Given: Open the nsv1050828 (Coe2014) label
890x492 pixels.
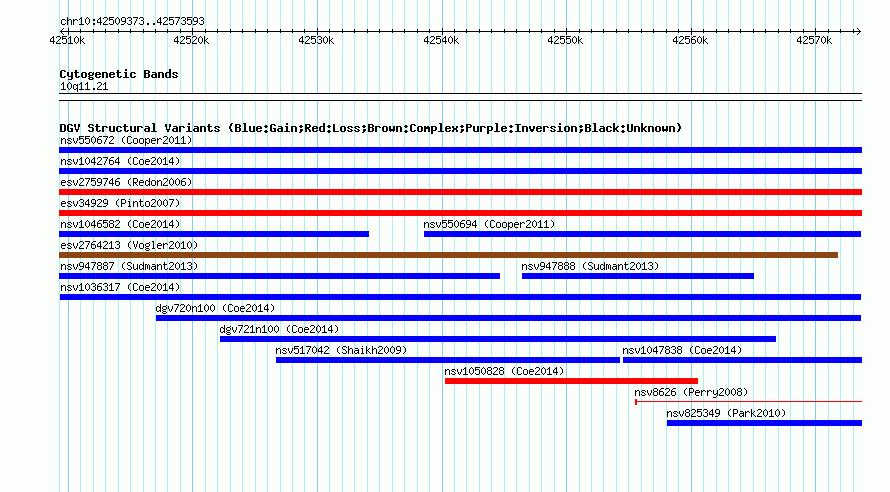Looking at the screenshot, I should [x=504, y=371].
